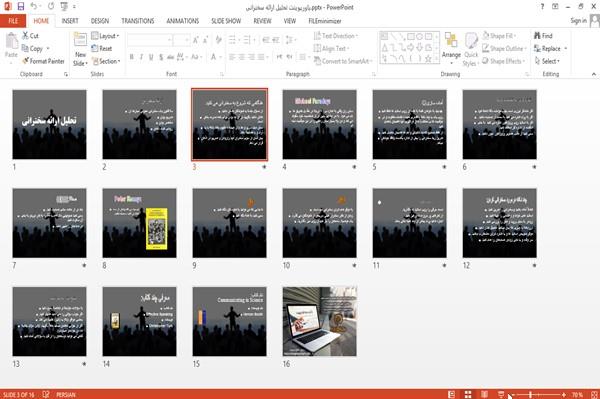The image size is (600, 399).
Task: Click the Sign in link
Action: click(x=578, y=21)
